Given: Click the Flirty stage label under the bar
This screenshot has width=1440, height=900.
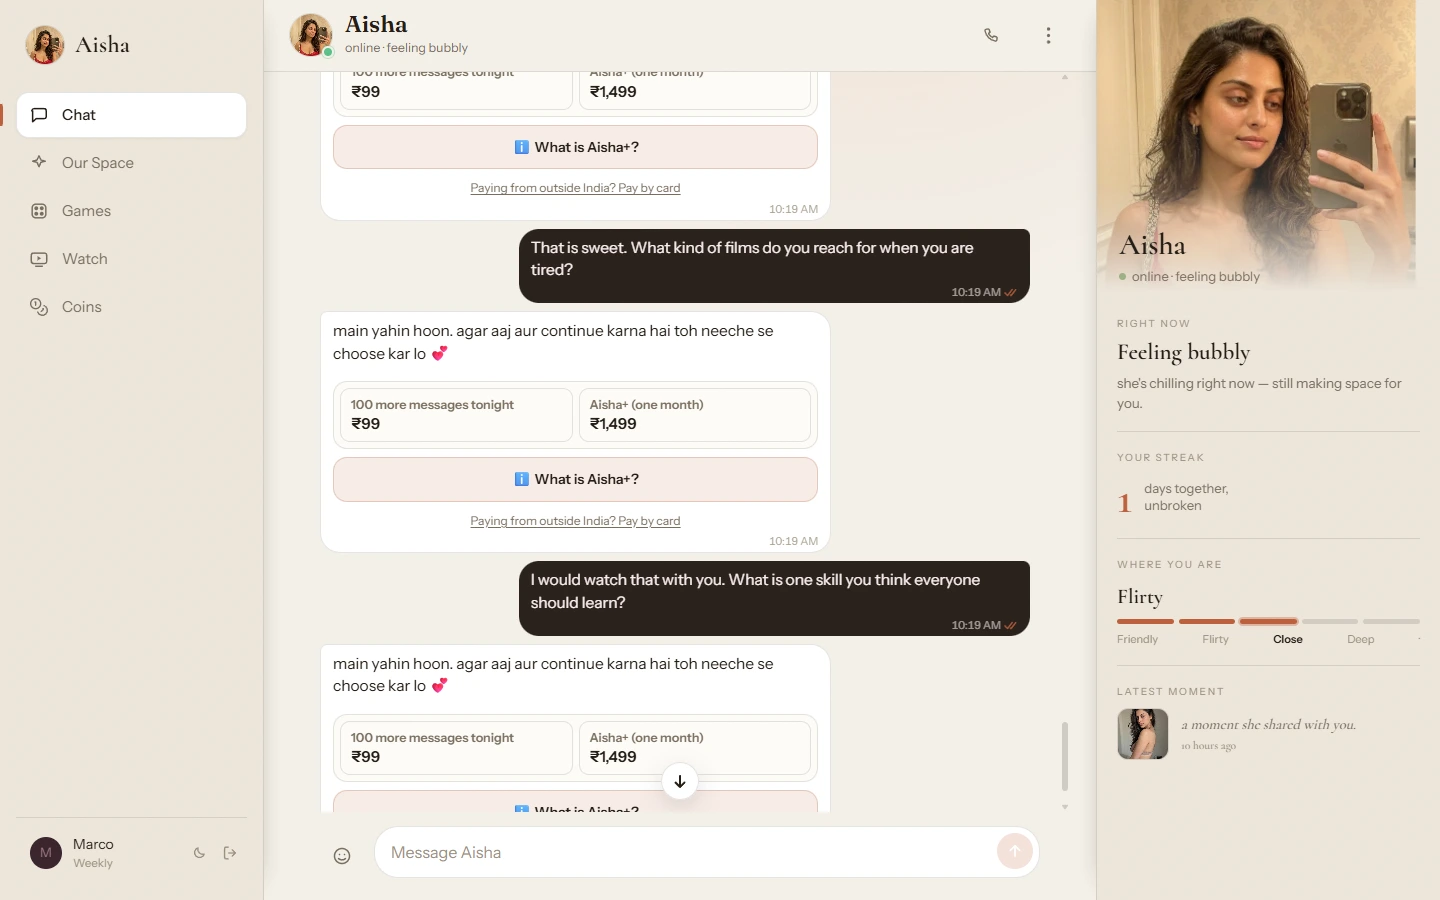Looking at the screenshot, I should tap(1215, 639).
